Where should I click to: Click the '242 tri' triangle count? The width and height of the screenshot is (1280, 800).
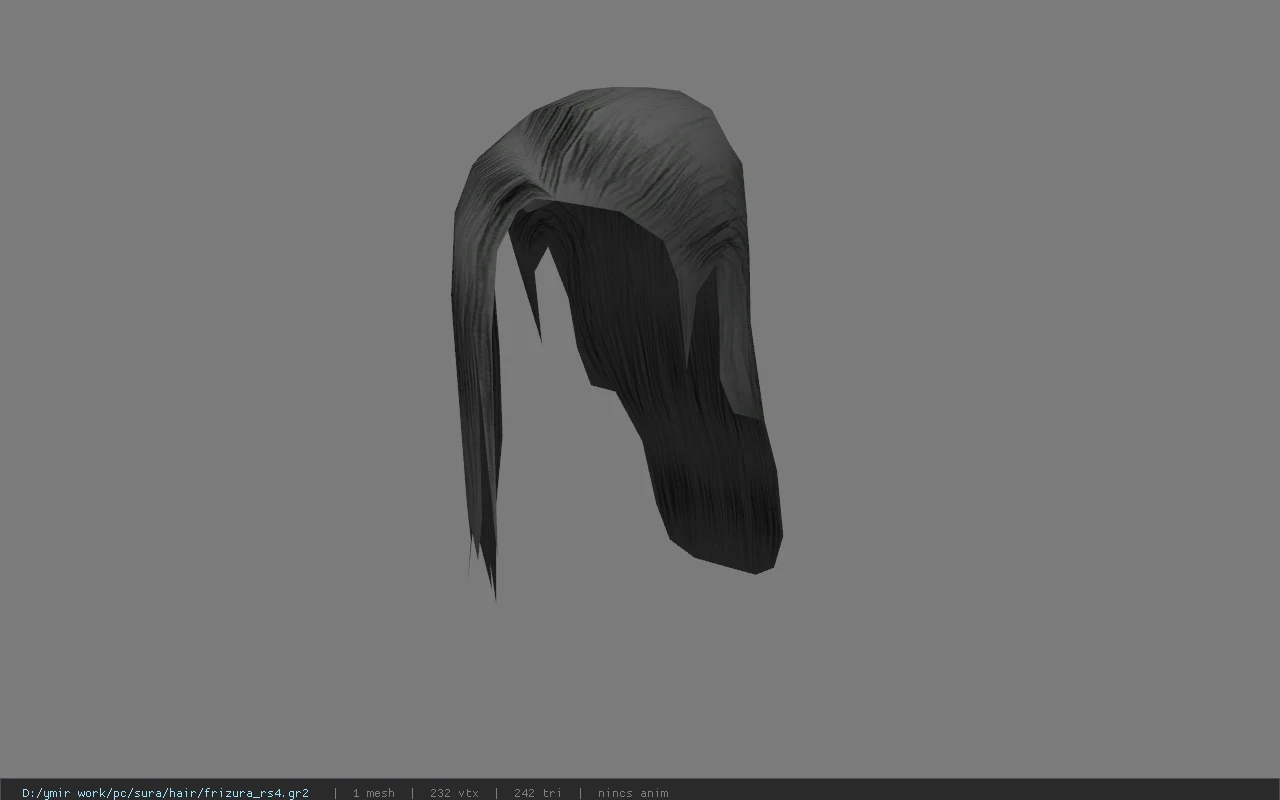coord(538,793)
